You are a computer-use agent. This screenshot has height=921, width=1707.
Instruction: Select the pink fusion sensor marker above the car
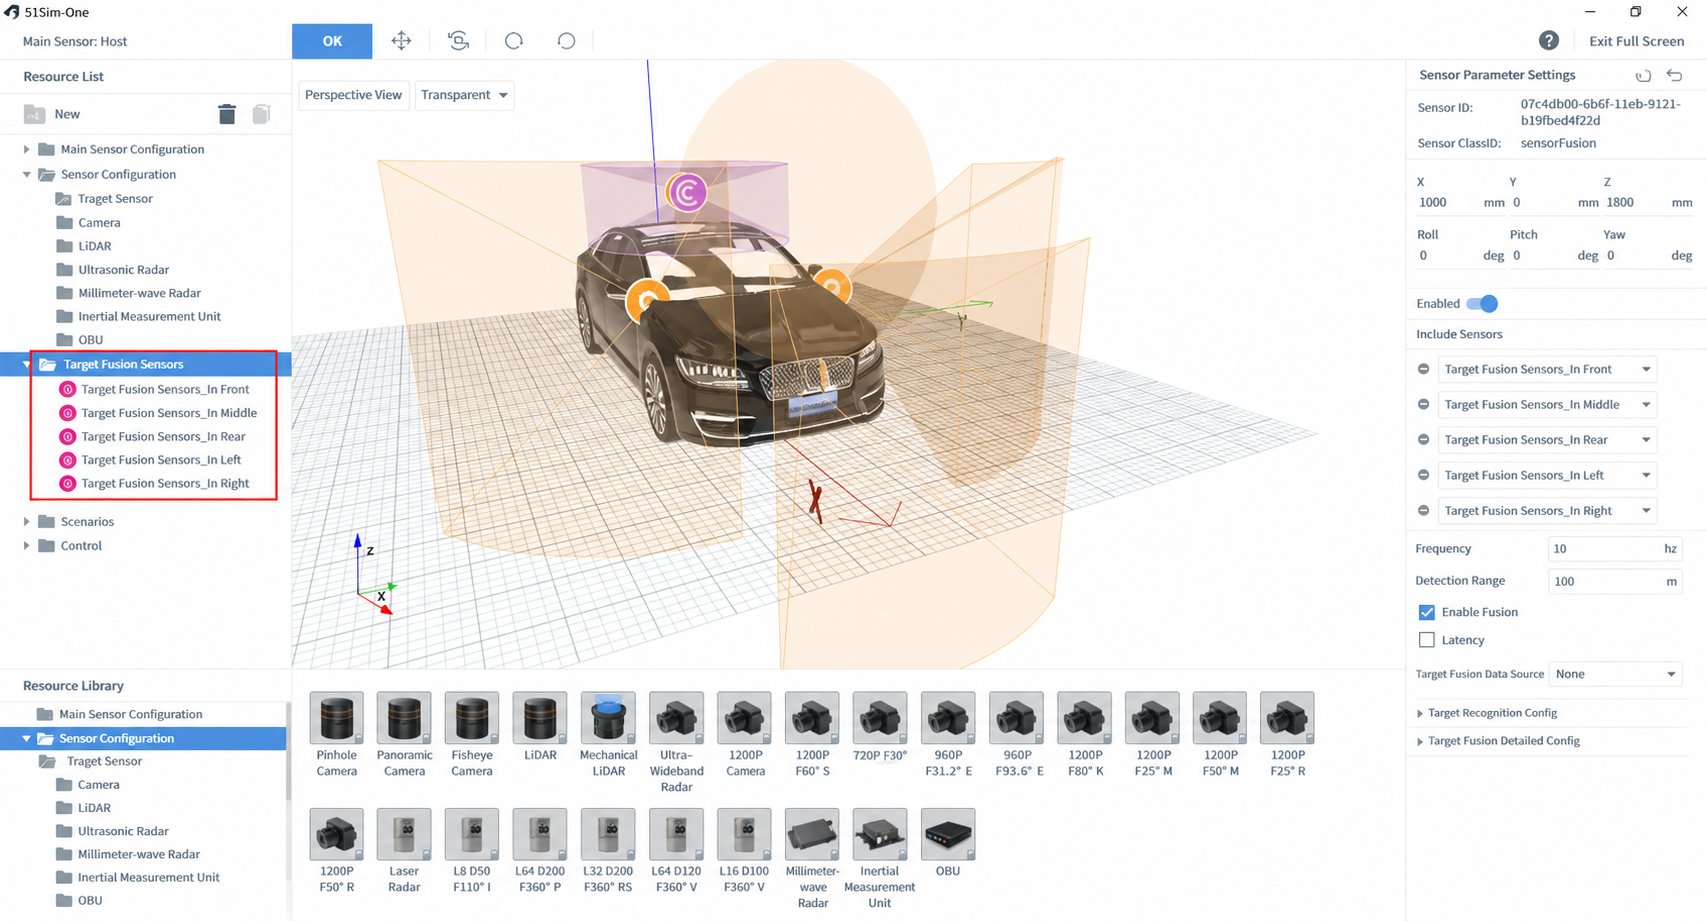[x=687, y=192]
